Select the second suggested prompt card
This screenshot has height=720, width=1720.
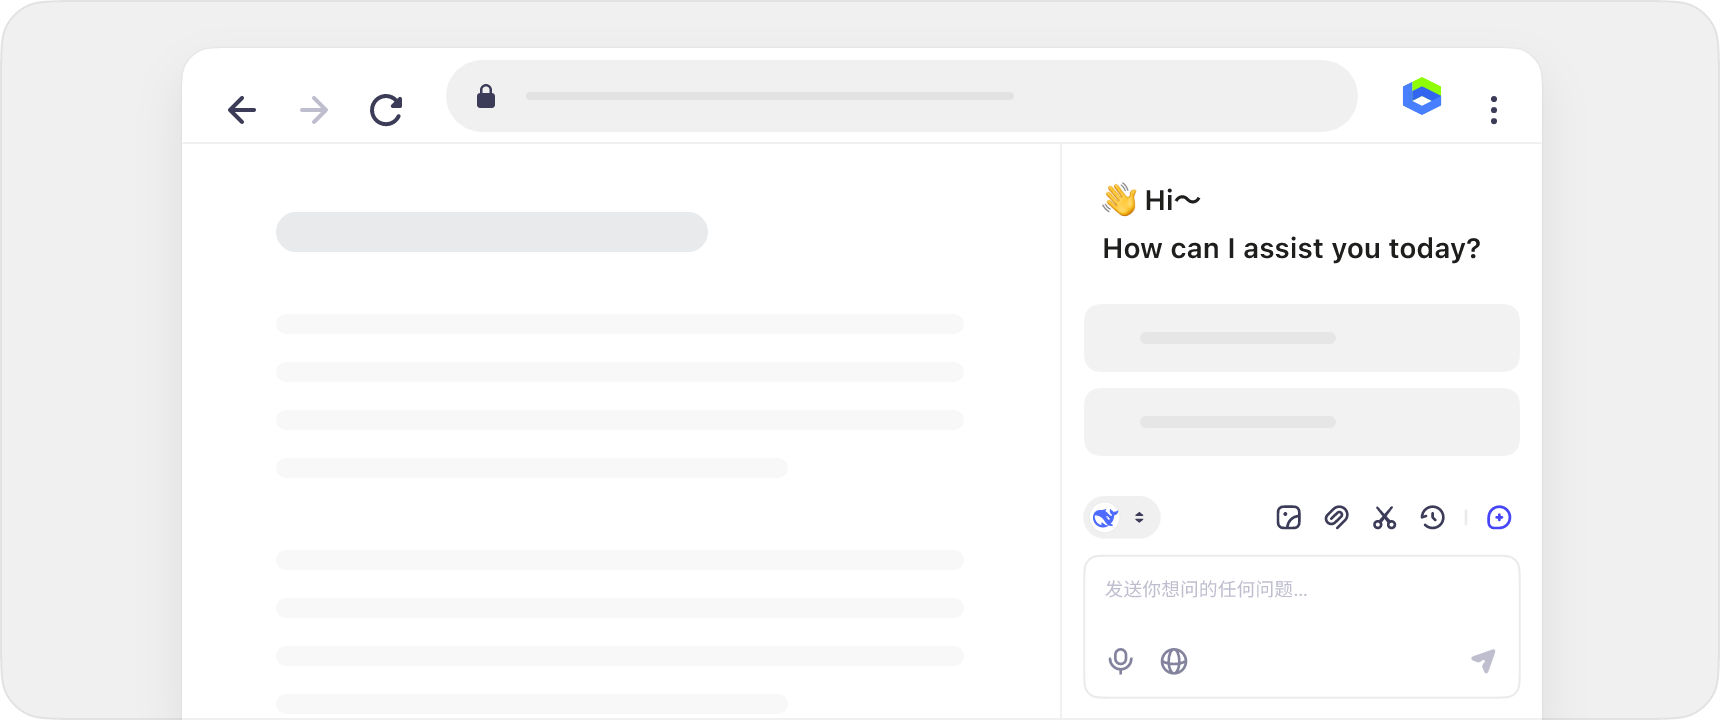click(x=1301, y=422)
